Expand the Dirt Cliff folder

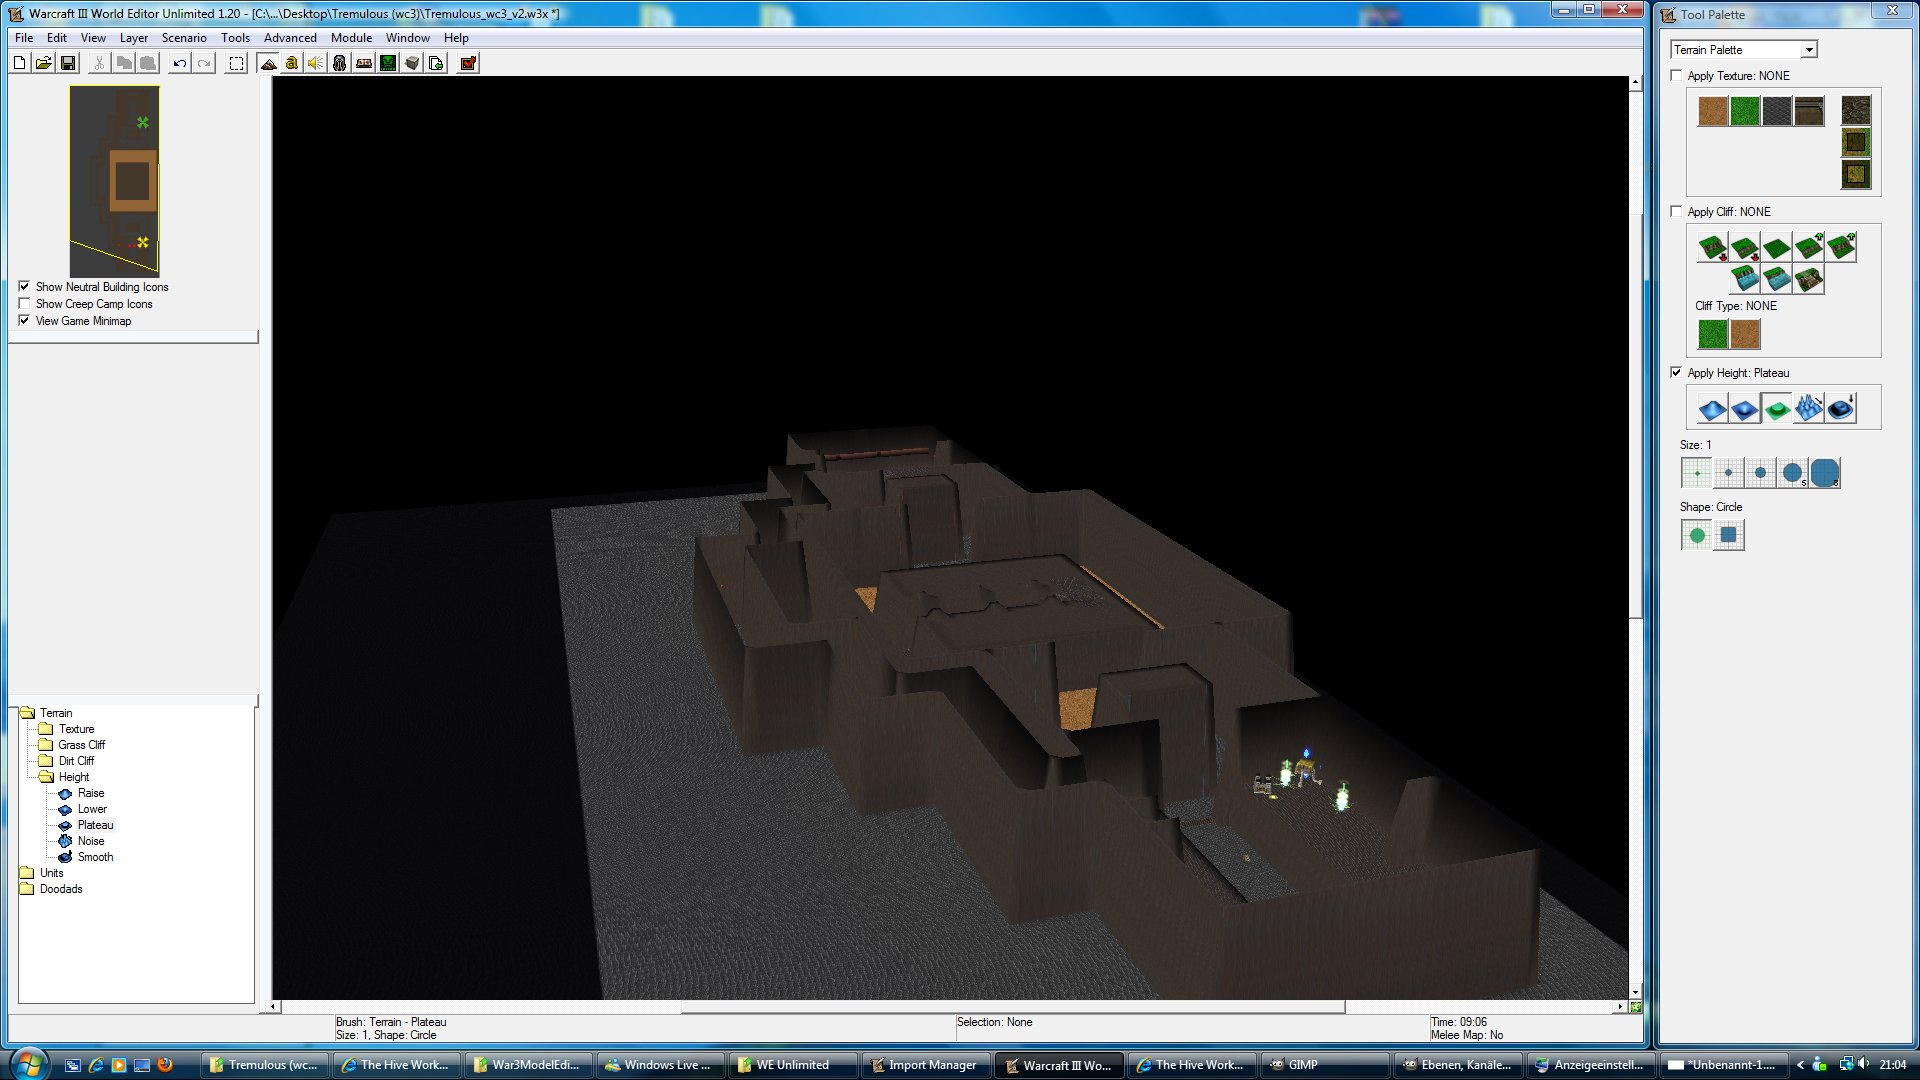46,761
